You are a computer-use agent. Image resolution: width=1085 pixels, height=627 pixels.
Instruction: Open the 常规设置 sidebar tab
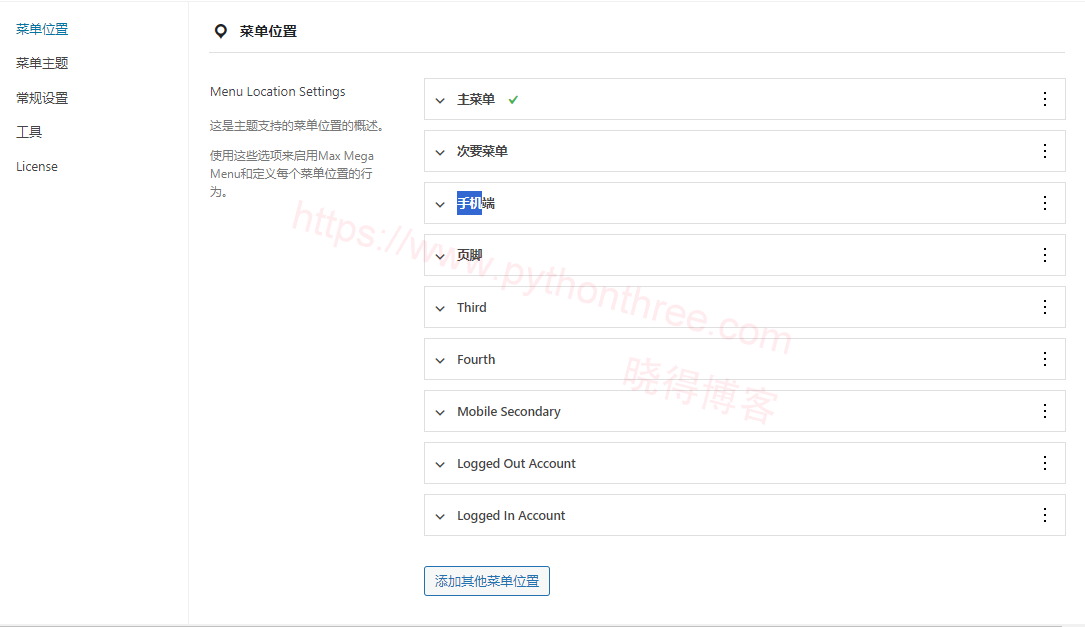pos(42,98)
